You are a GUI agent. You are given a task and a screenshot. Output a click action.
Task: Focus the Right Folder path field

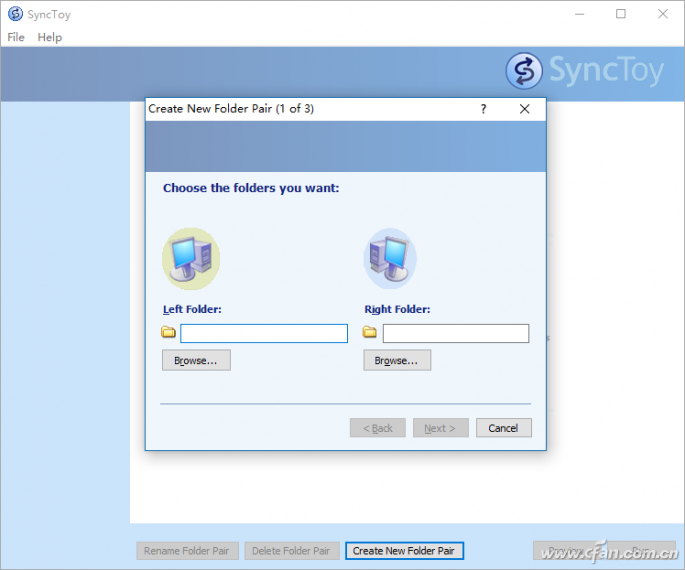pyautogui.click(x=456, y=333)
